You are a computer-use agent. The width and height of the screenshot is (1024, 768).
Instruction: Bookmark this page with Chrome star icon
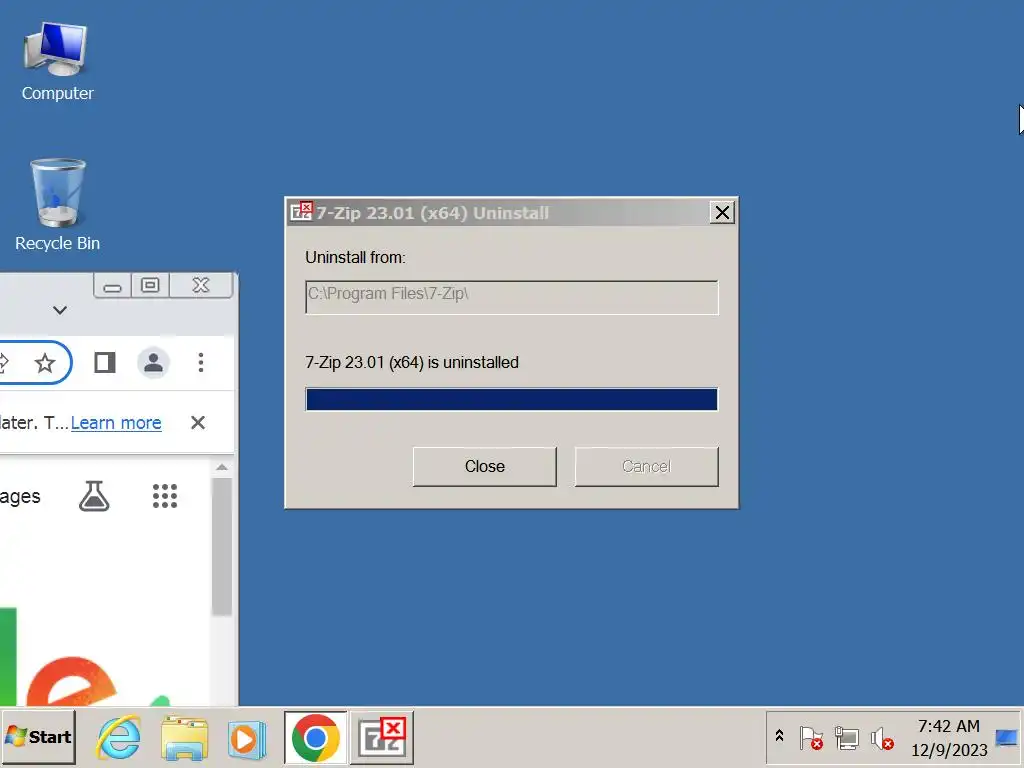click(x=45, y=362)
